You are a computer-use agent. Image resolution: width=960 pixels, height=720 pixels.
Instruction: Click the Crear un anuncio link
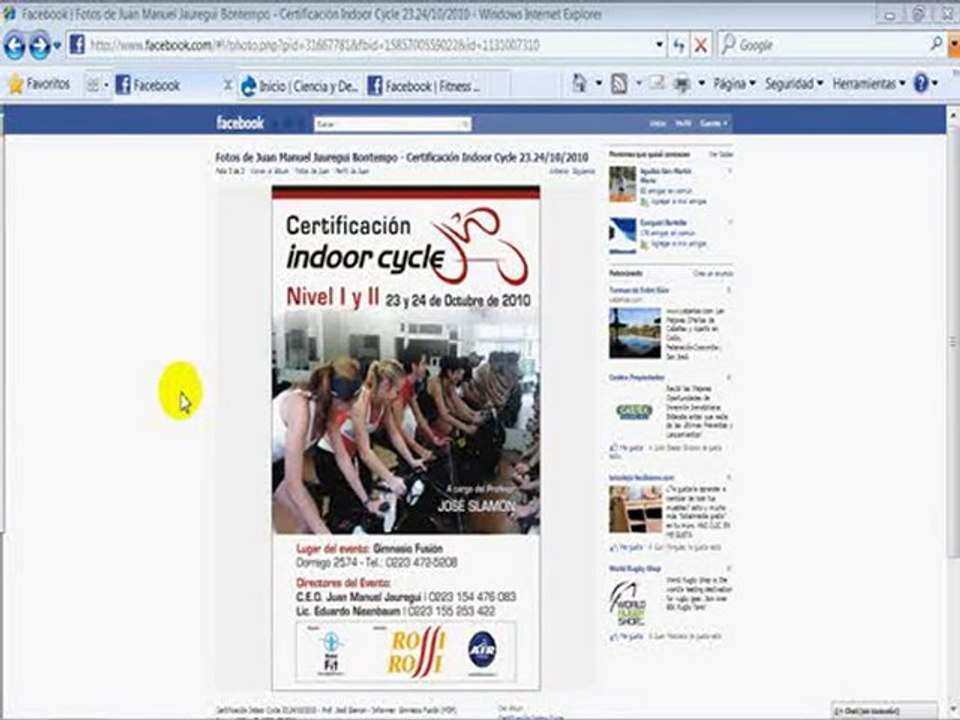[x=713, y=273]
